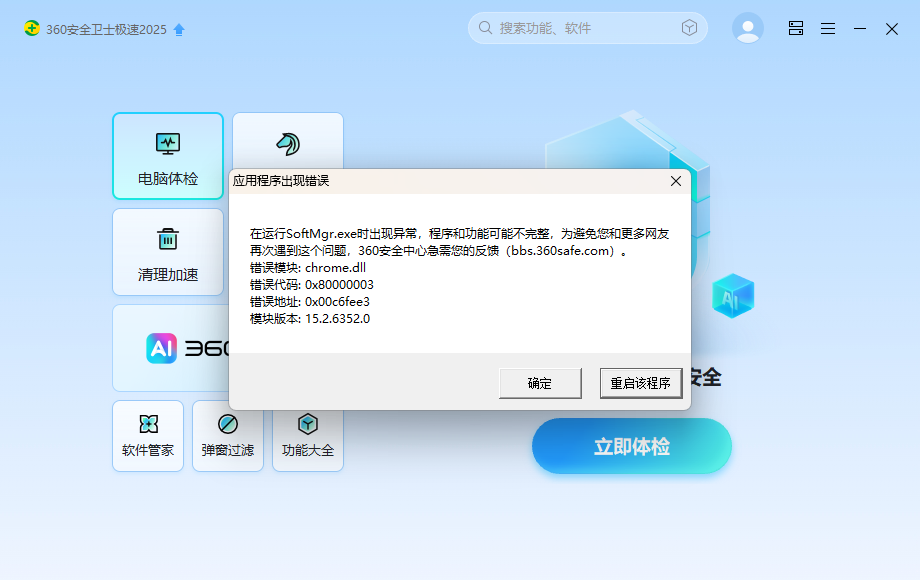Click the search magnifier icon
The width and height of the screenshot is (920, 580).
(485, 28)
